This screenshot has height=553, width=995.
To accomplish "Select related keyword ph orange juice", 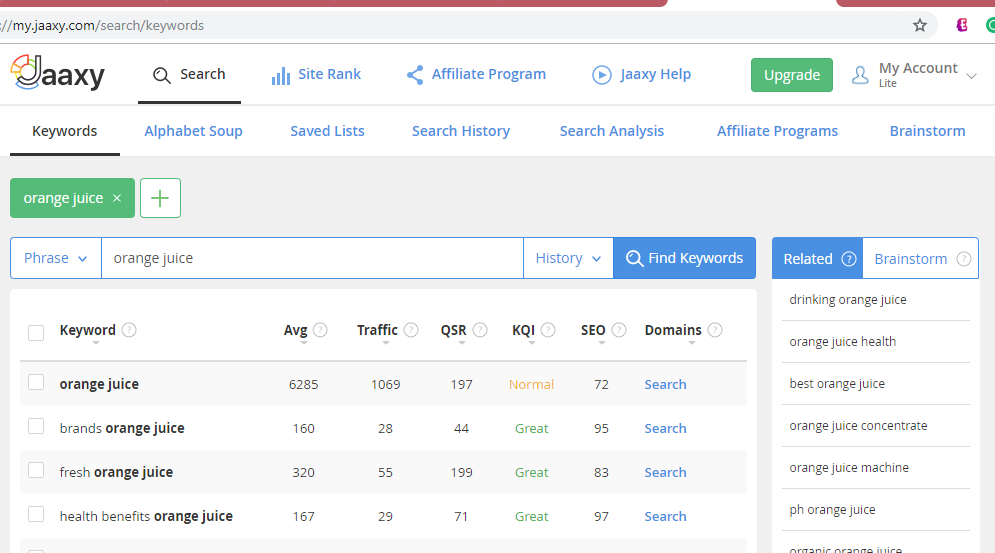I will 832,509.
